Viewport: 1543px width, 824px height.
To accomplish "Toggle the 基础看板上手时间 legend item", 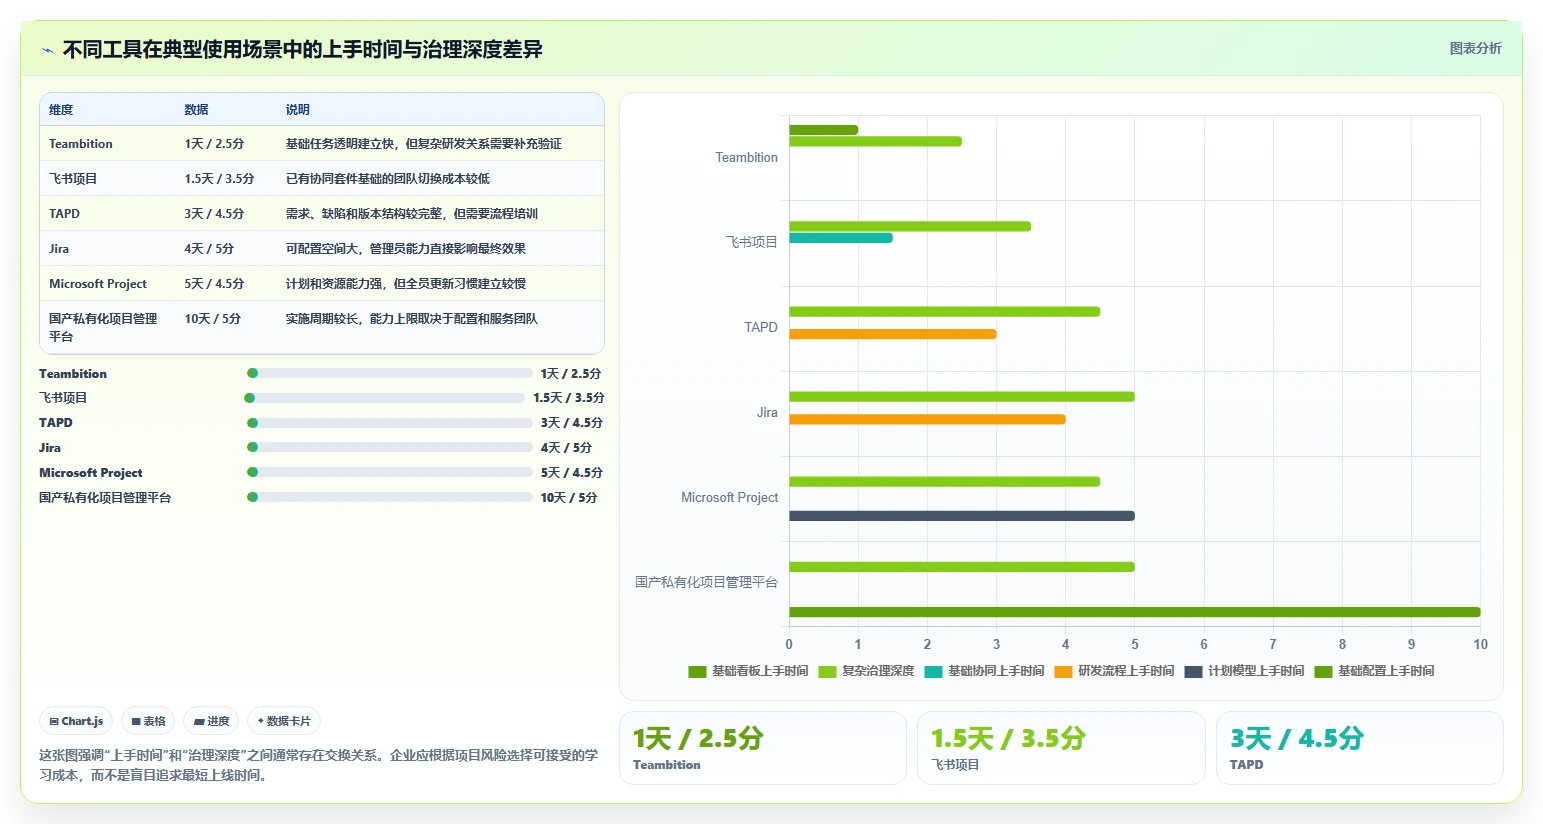I will 748,671.
